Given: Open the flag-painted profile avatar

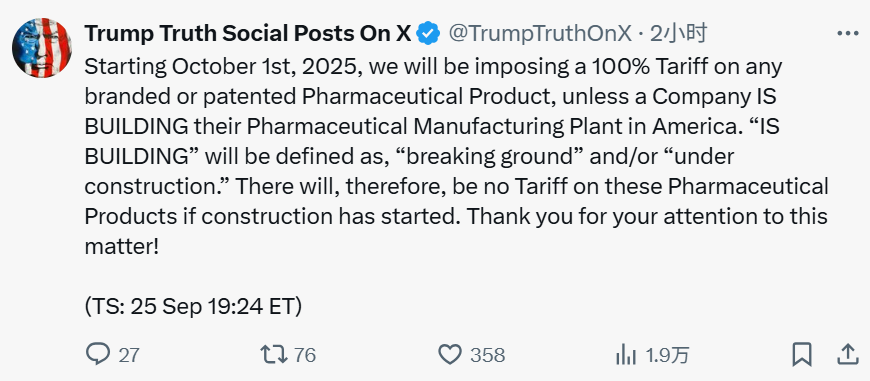Looking at the screenshot, I should pyautogui.click(x=42, y=48).
